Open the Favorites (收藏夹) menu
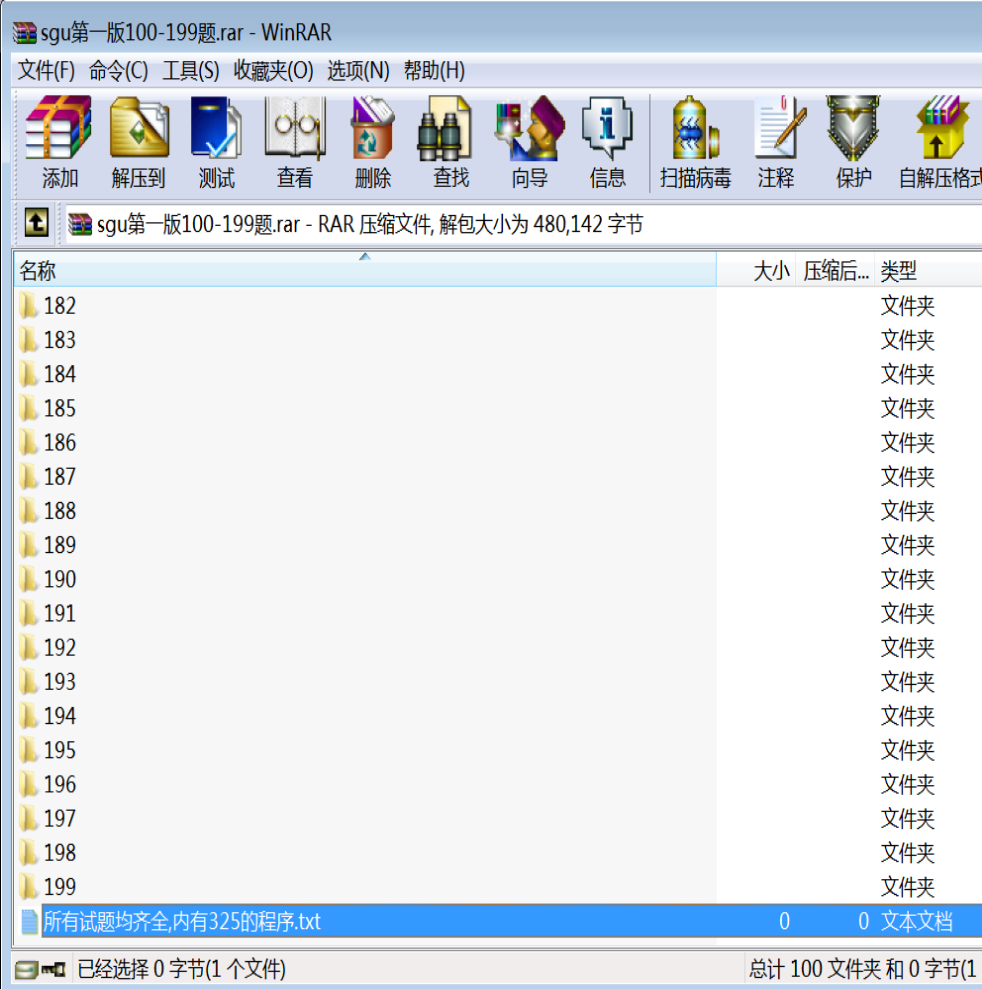Screen dimensions: 982x989 (x=273, y=70)
